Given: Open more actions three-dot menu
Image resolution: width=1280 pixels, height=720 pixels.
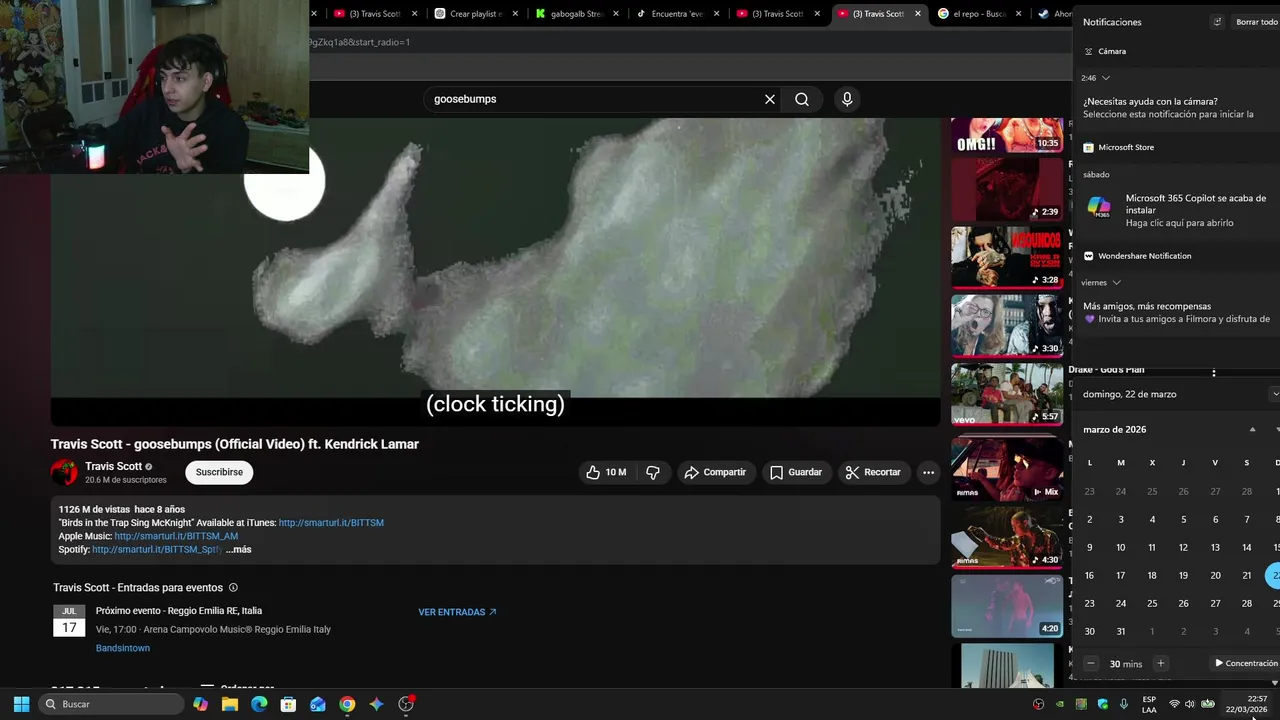Looking at the screenshot, I should pyautogui.click(x=928, y=472).
